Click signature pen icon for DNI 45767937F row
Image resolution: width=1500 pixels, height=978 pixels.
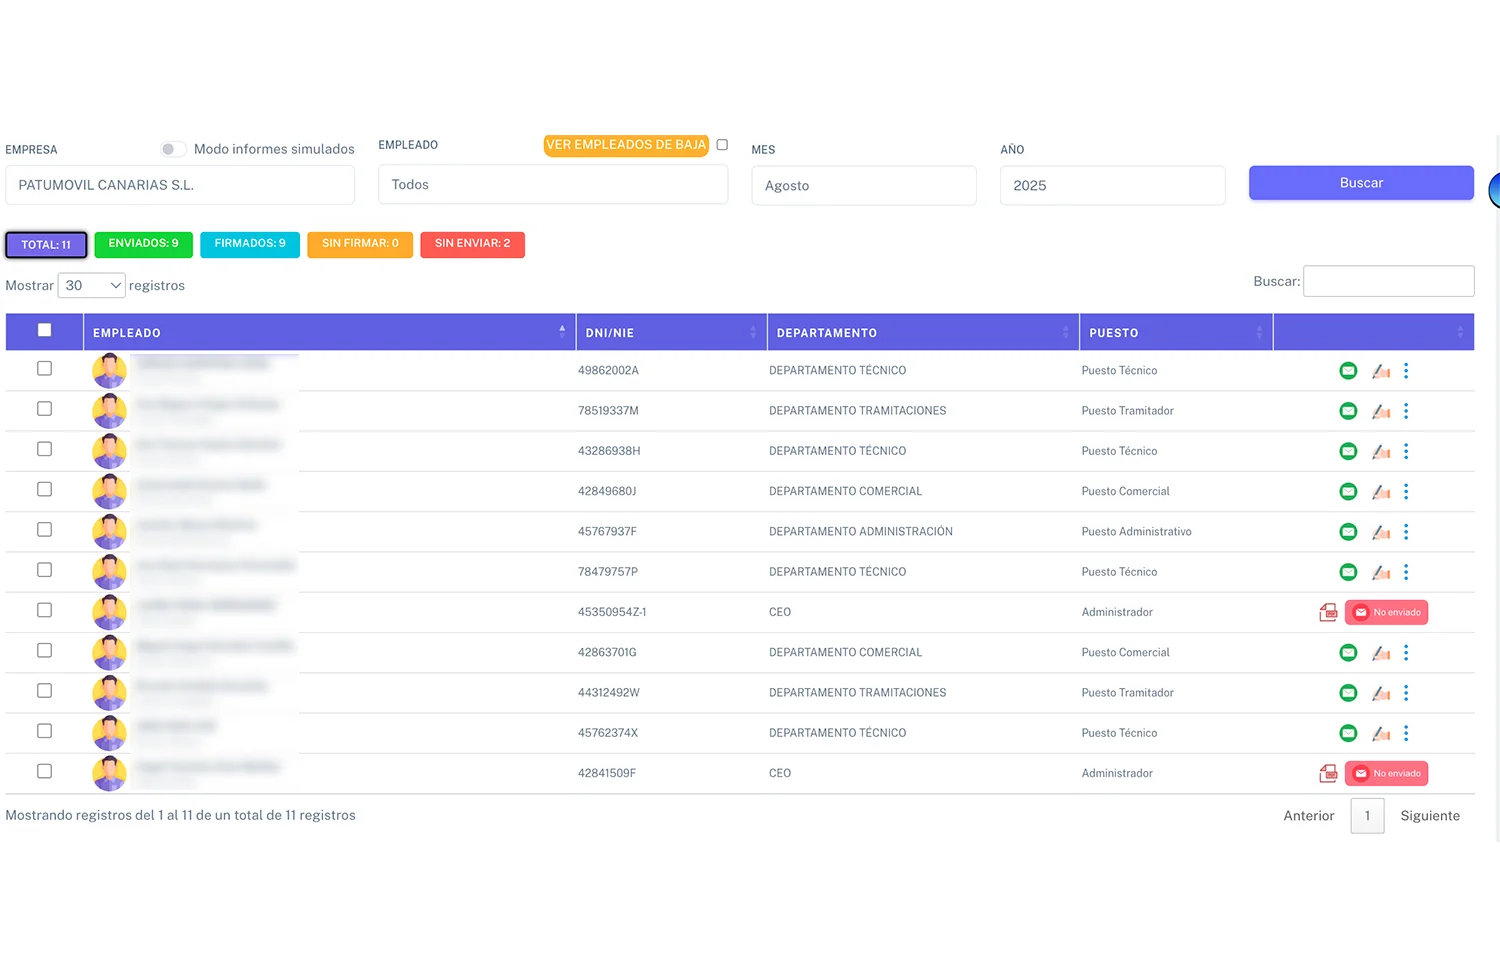1381,532
